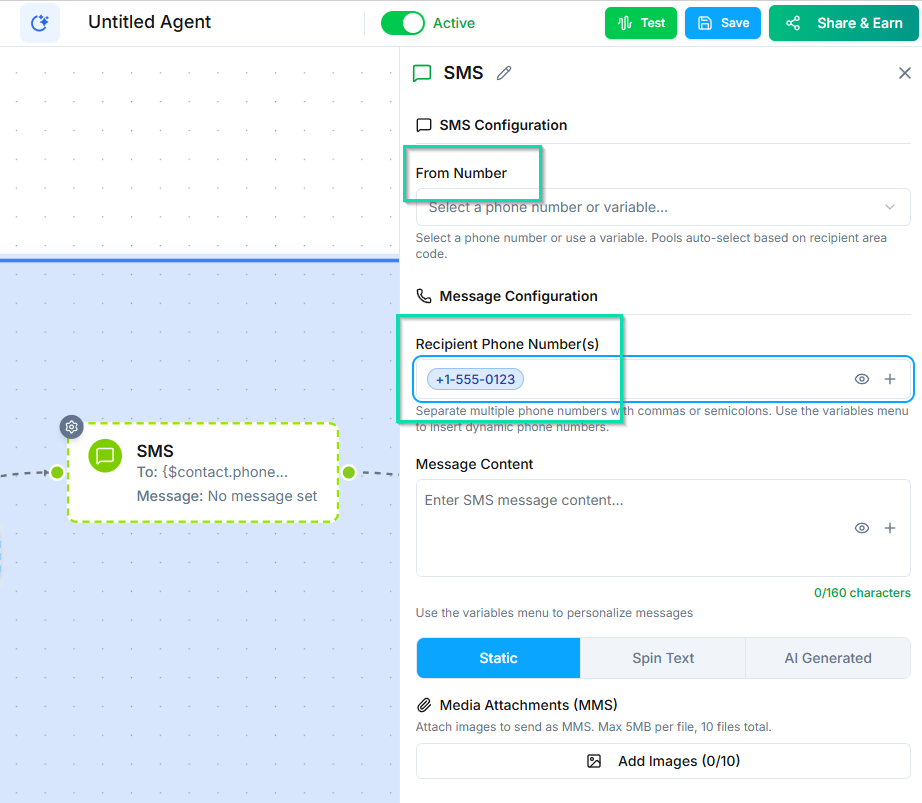Click plus icon in Message Content field

tap(890, 528)
